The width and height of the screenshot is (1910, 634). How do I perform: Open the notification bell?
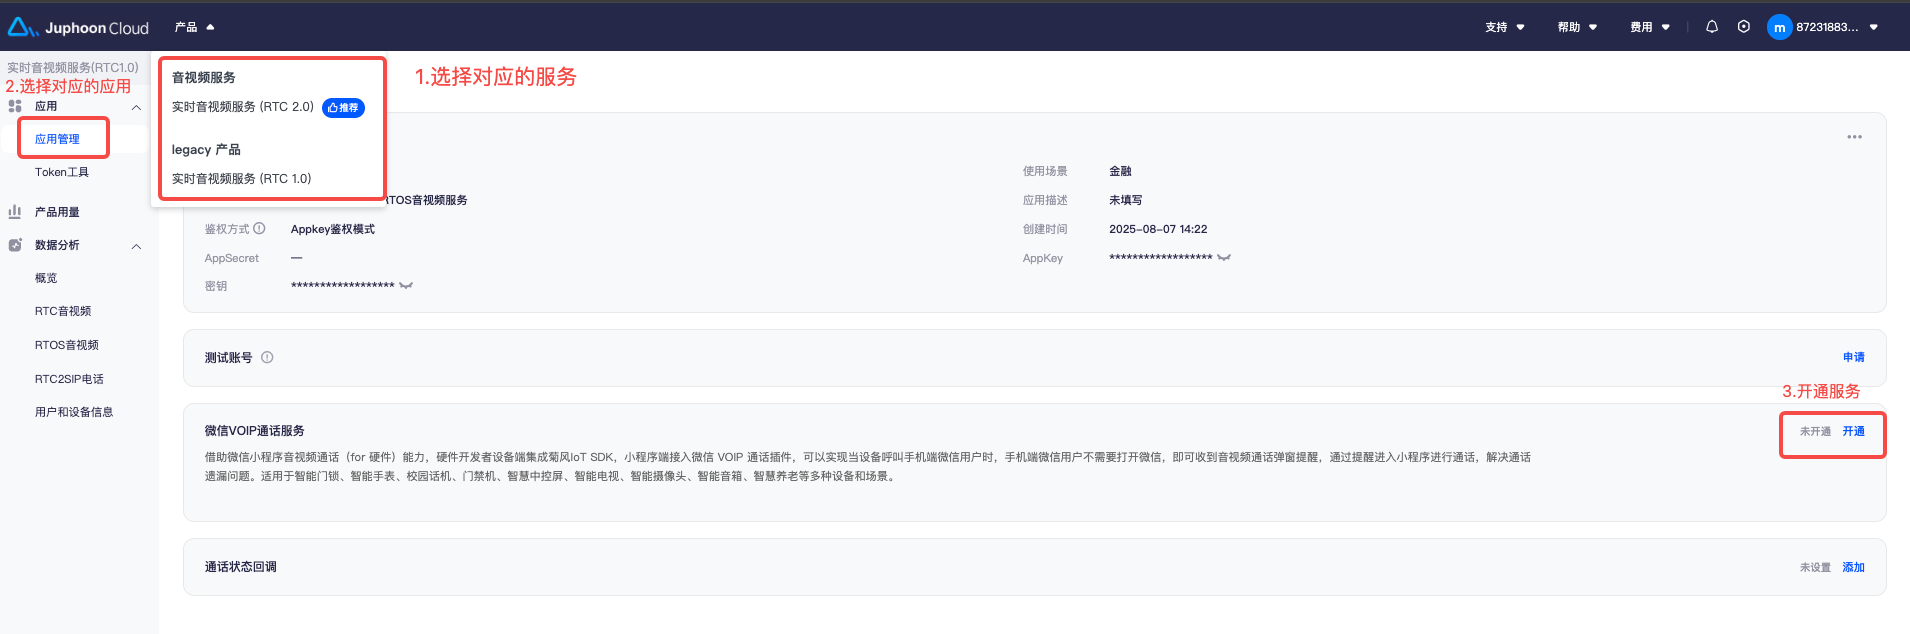[x=1712, y=27]
